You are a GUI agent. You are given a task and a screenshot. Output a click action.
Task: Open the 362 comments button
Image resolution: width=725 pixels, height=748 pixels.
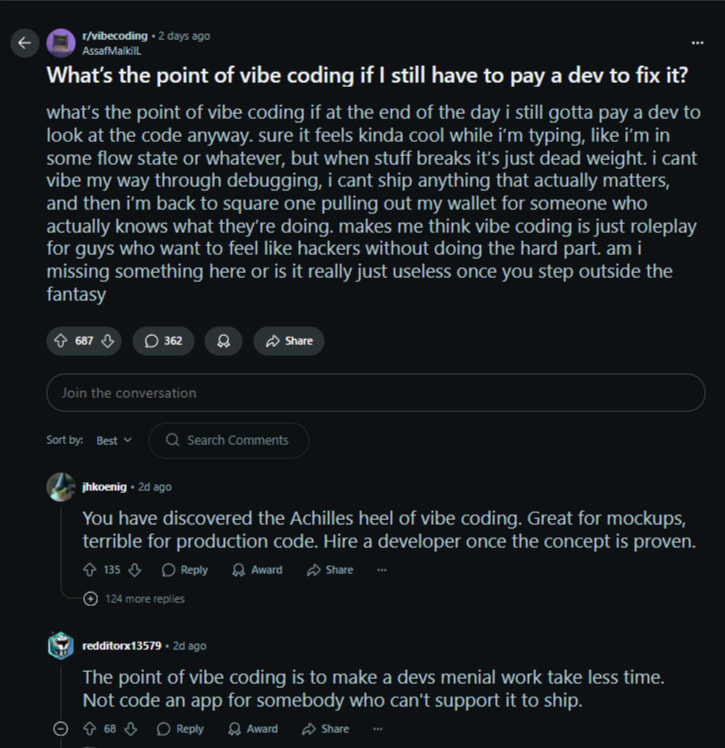point(163,341)
